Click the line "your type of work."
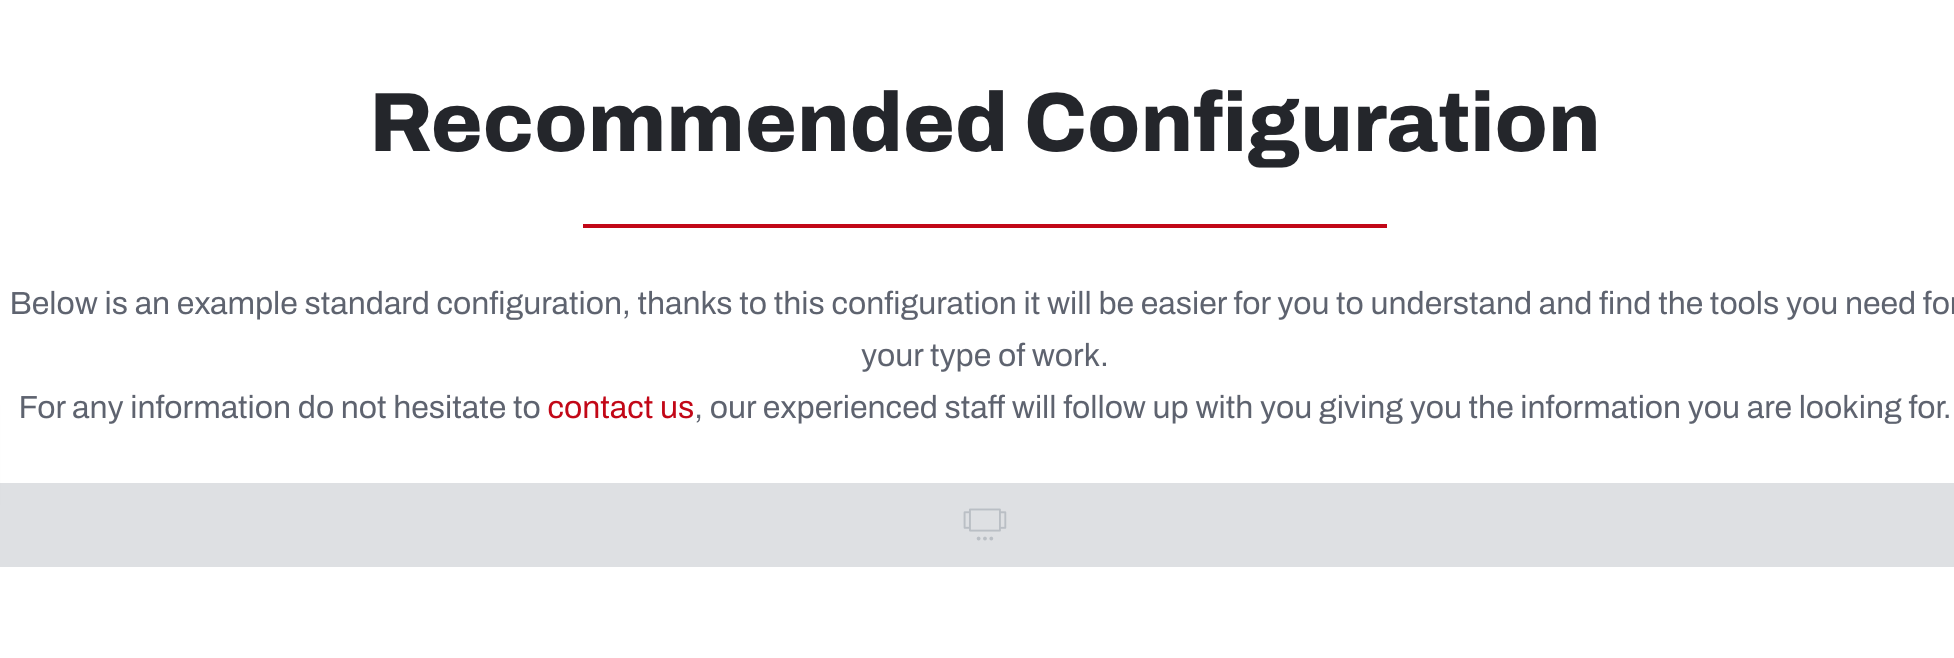1954x658 pixels. point(984,356)
